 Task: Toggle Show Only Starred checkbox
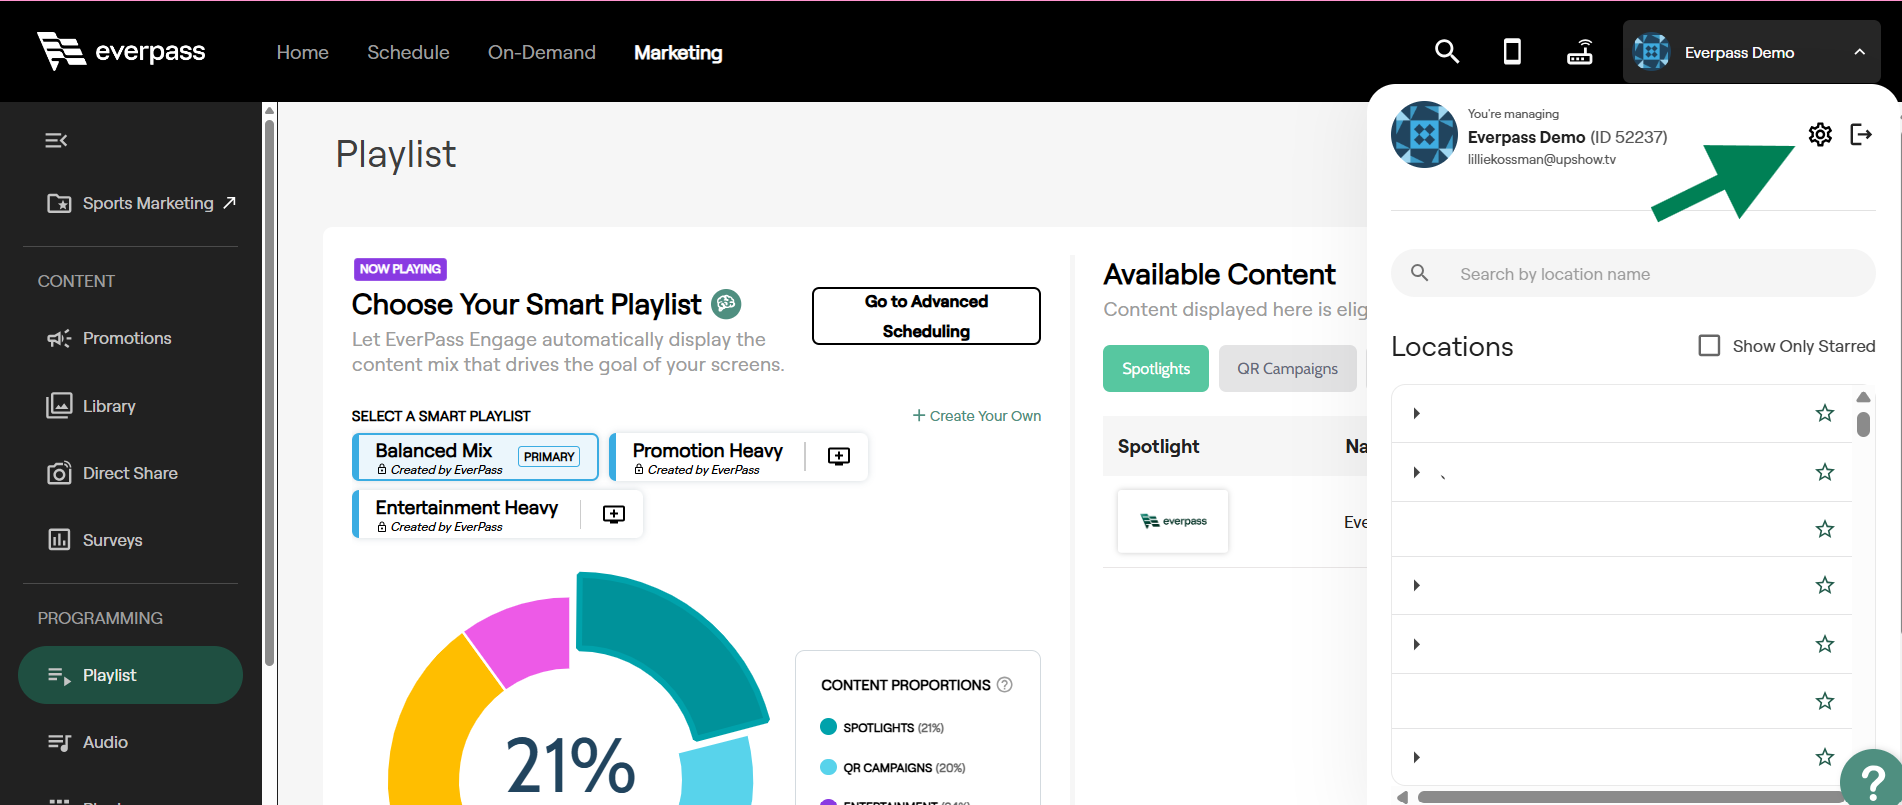click(x=1710, y=345)
